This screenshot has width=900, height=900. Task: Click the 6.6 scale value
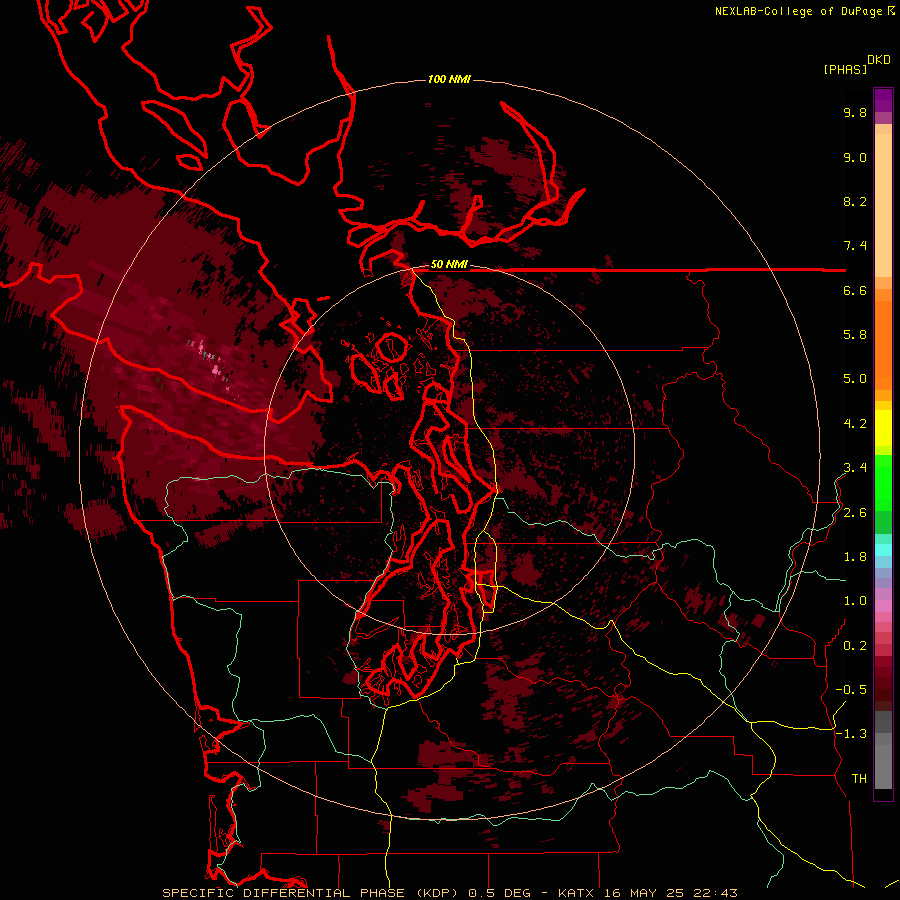[x=855, y=290]
